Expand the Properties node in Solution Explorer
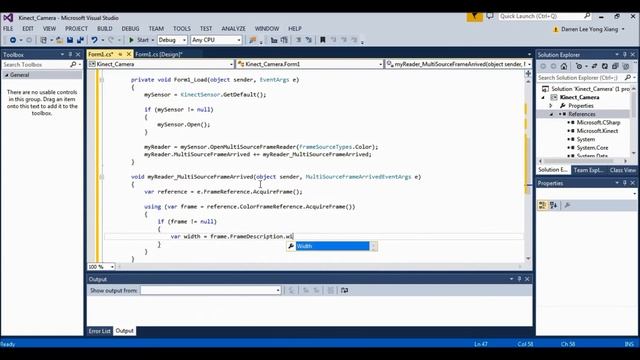This screenshot has height=360, width=640. point(551,106)
